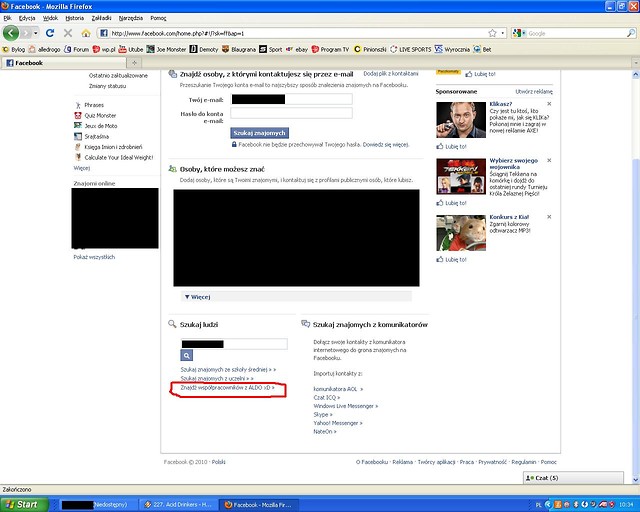Switch to the Acid Drinkers taskbar window

tap(178, 505)
